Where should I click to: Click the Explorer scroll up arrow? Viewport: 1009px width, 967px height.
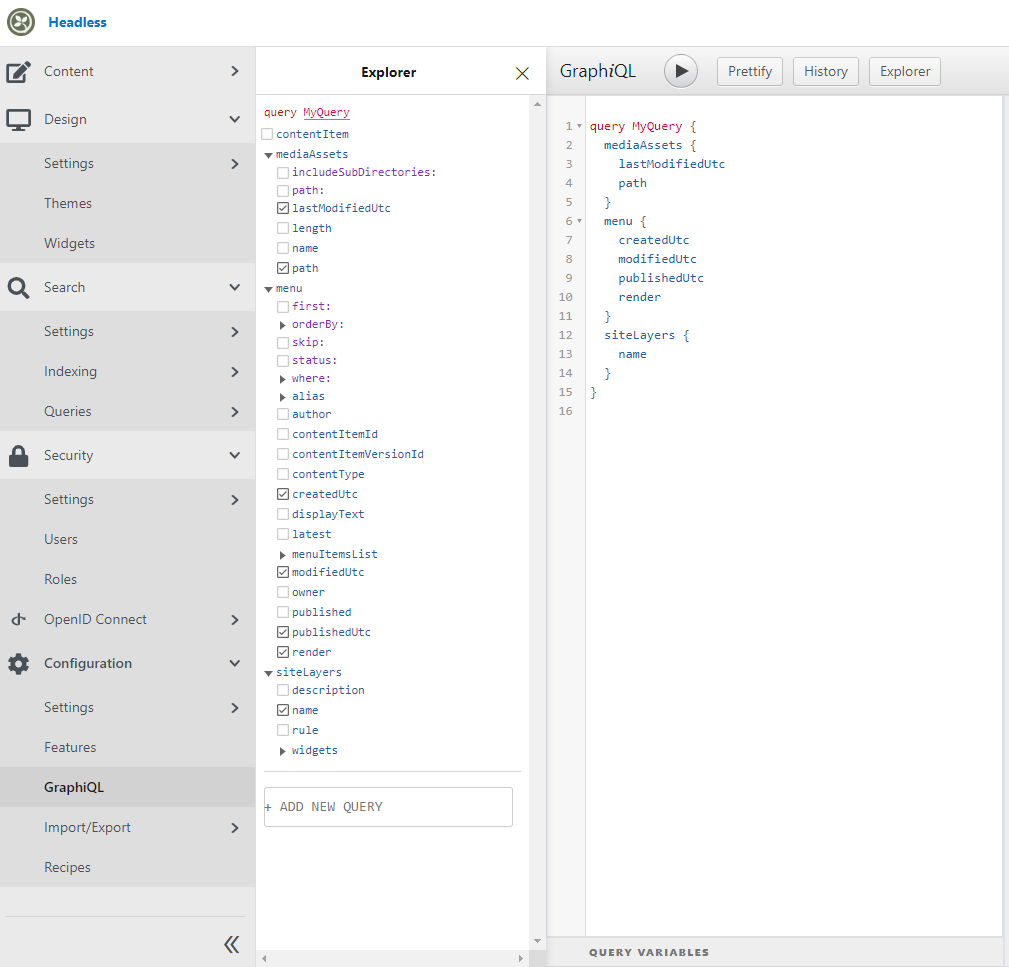[537, 104]
